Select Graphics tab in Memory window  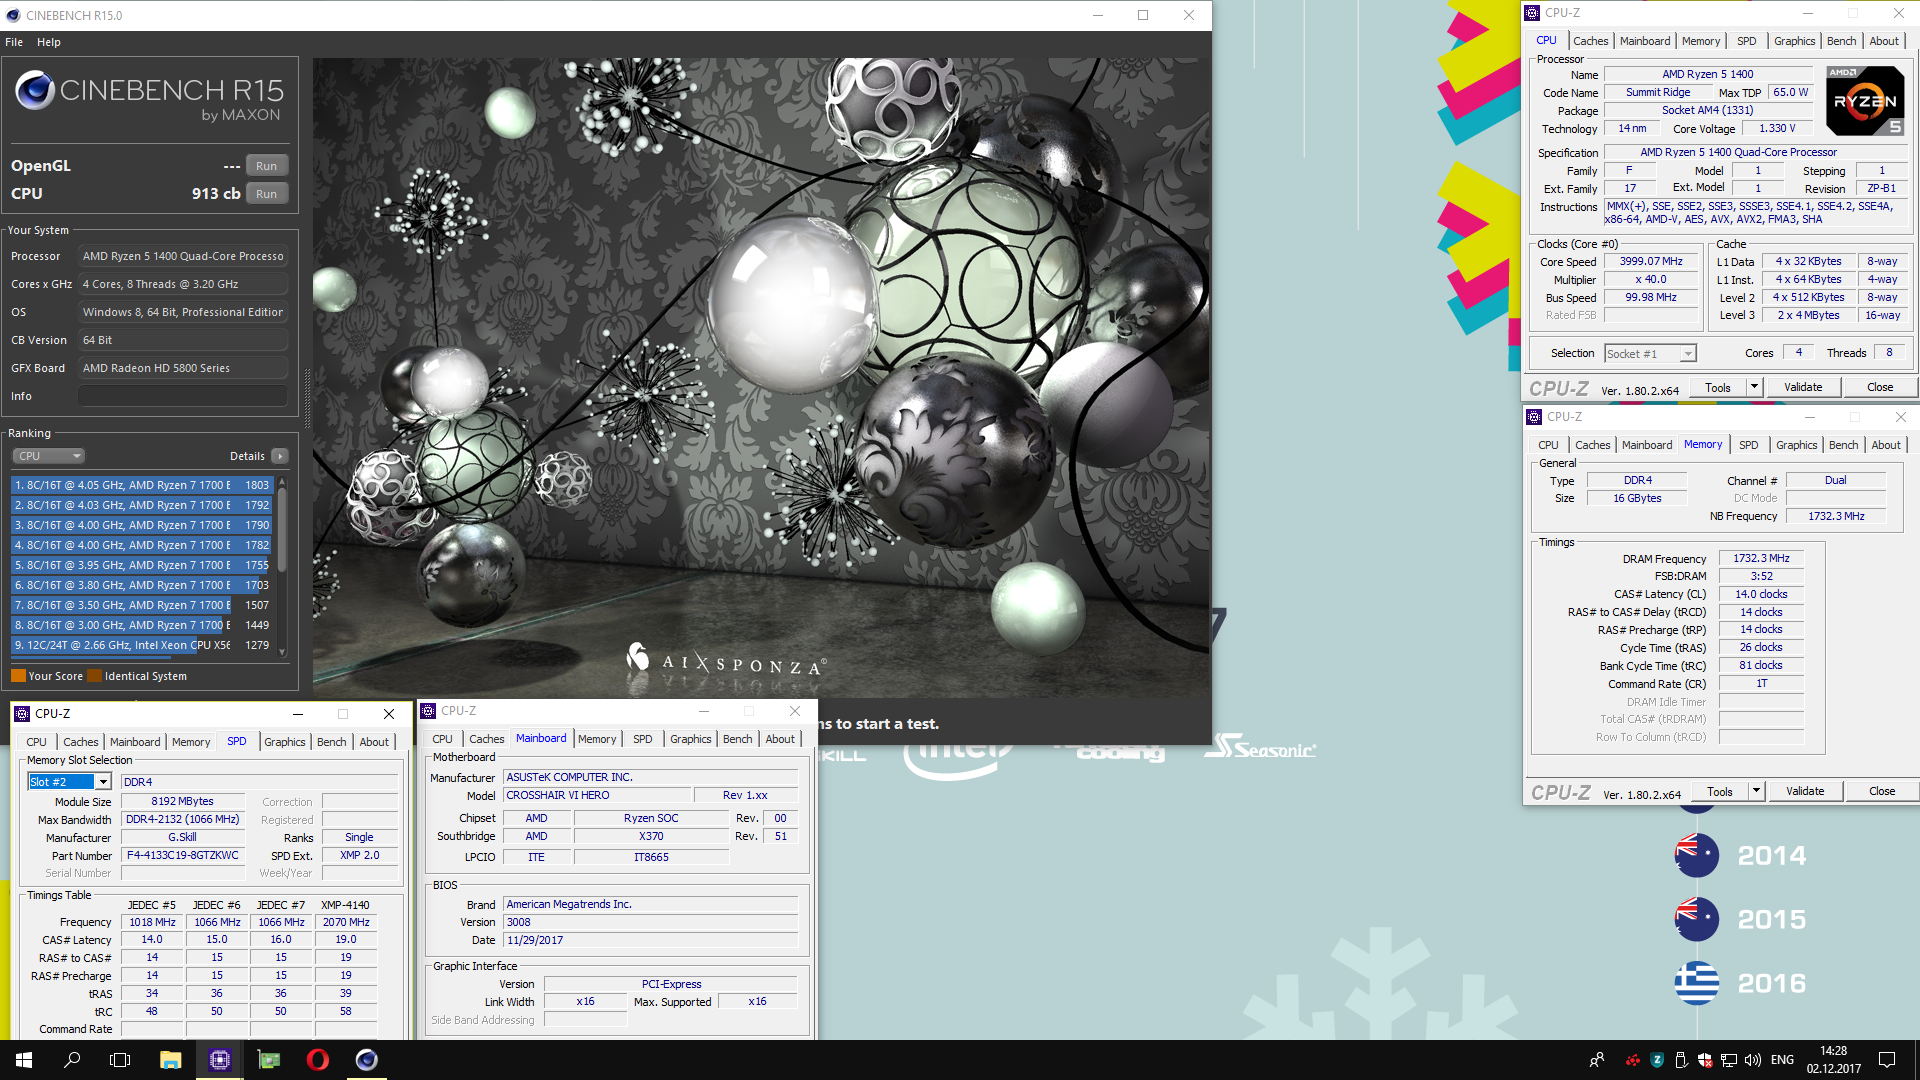pos(1796,445)
